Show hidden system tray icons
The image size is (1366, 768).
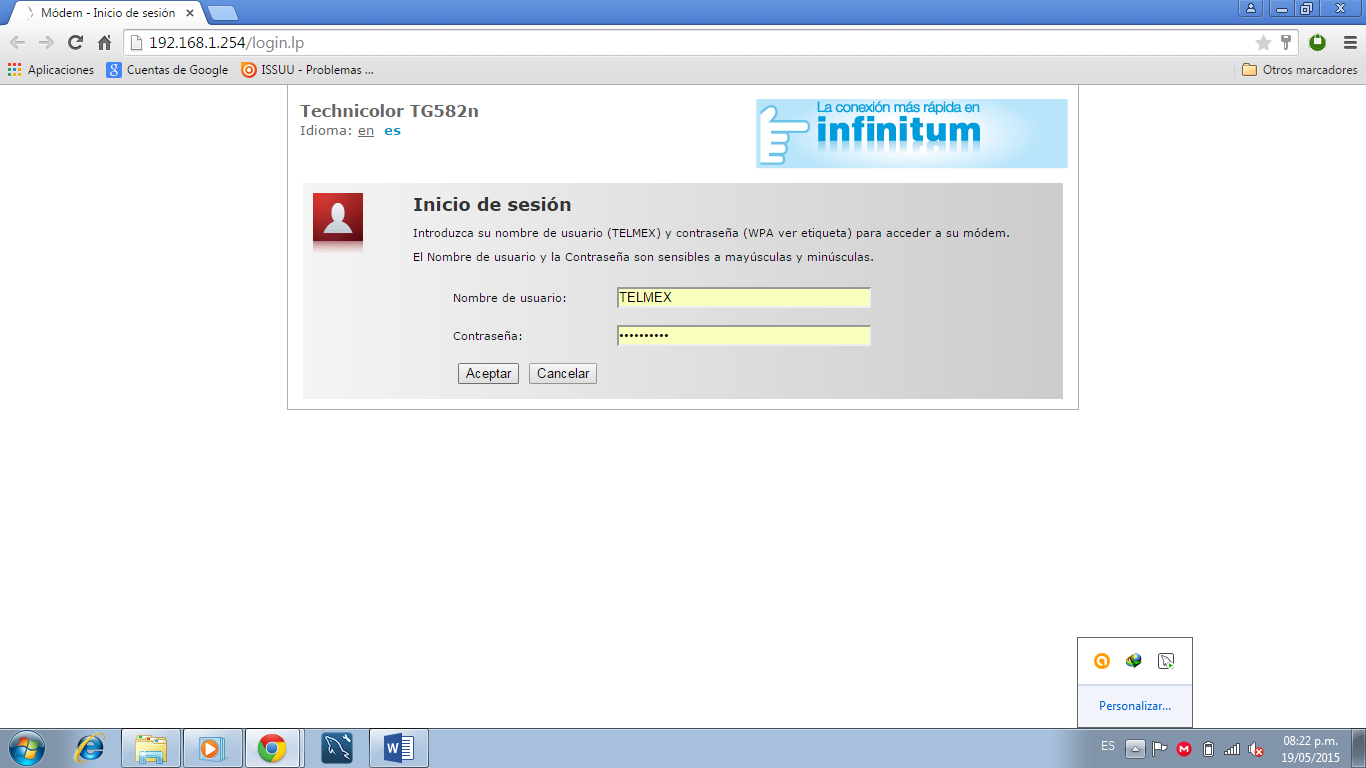(1135, 748)
